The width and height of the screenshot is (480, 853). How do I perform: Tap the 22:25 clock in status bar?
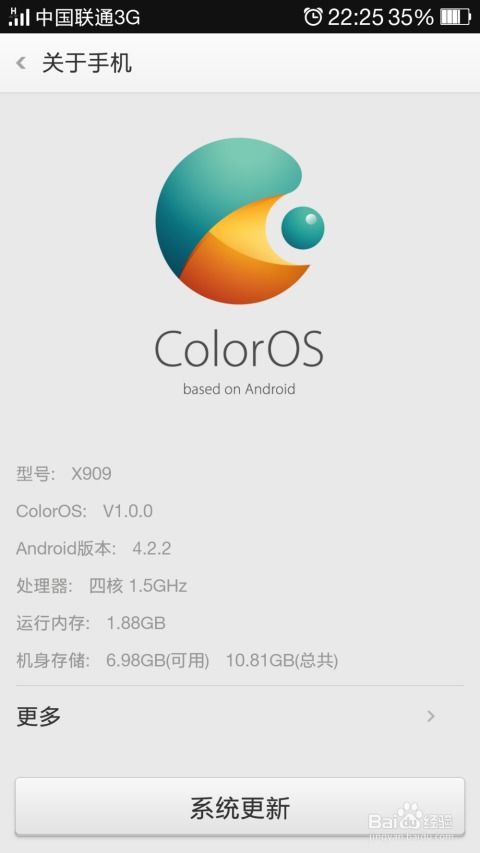pyautogui.click(x=356, y=17)
